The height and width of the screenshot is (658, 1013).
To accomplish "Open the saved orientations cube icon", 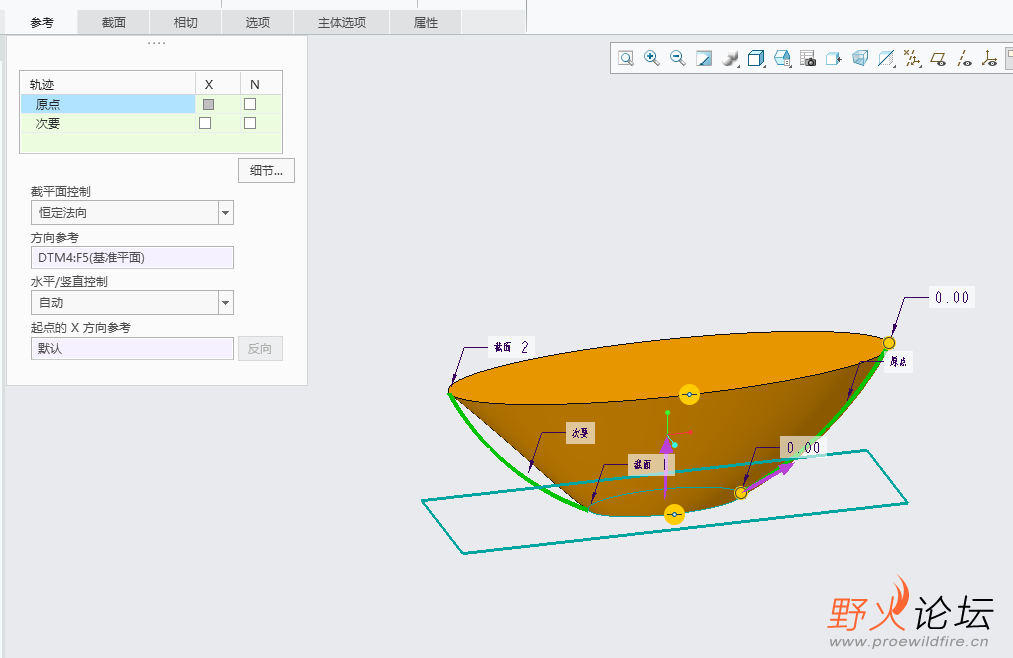I will 756,59.
